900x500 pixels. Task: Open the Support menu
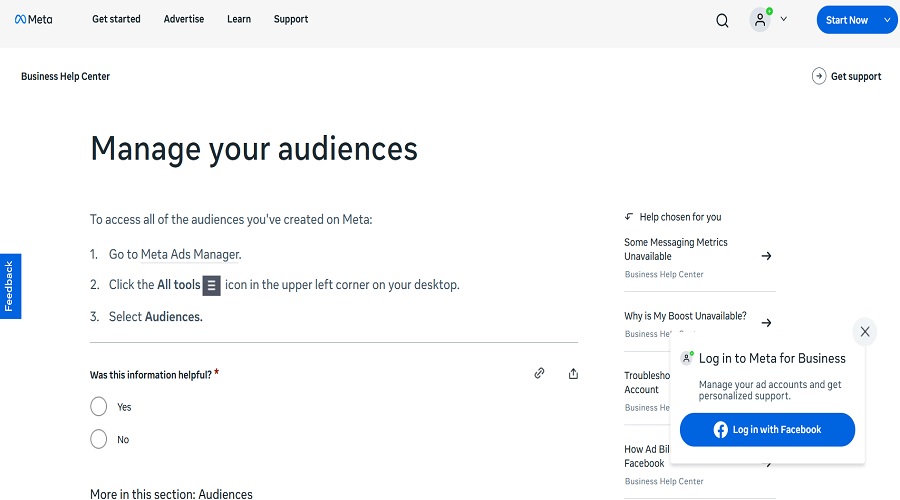(291, 19)
